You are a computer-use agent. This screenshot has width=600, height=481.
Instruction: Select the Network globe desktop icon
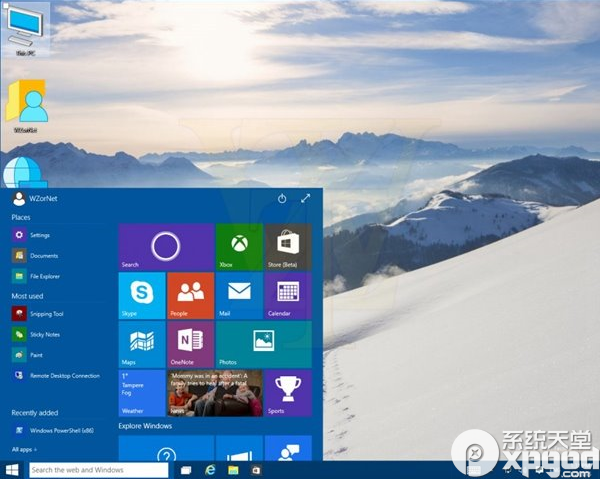pyautogui.click(x=25, y=172)
